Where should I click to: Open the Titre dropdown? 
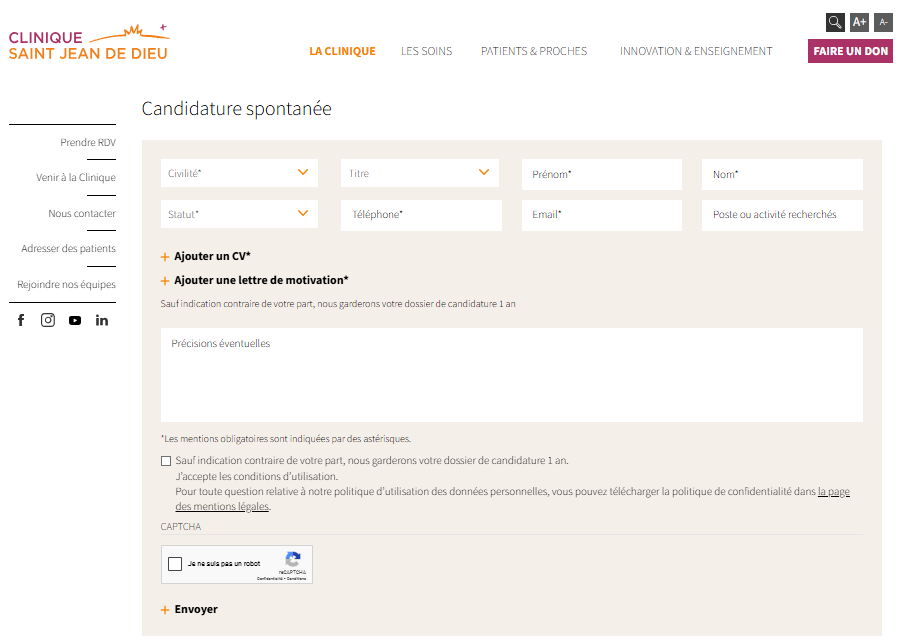tap(419, 172)
